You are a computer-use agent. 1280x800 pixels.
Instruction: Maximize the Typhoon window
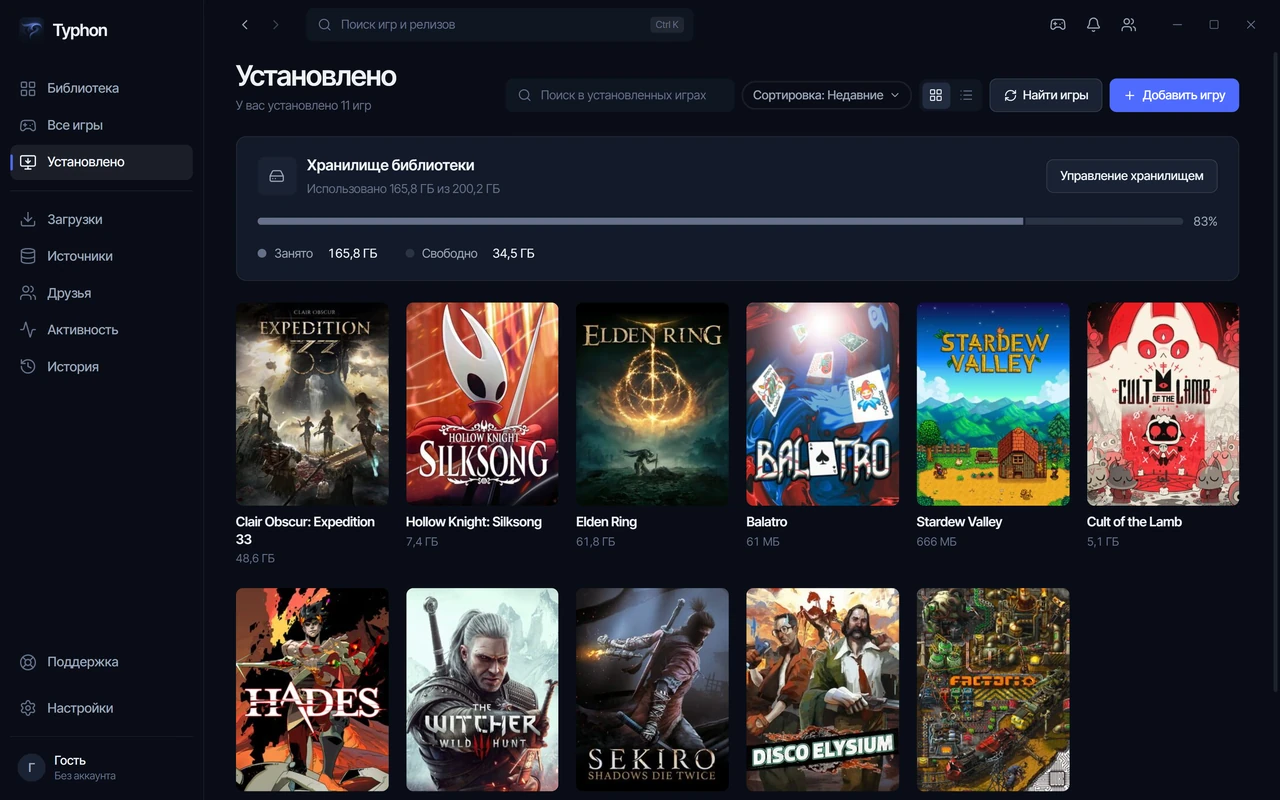pyautogui.click(x=1214, y=25)
